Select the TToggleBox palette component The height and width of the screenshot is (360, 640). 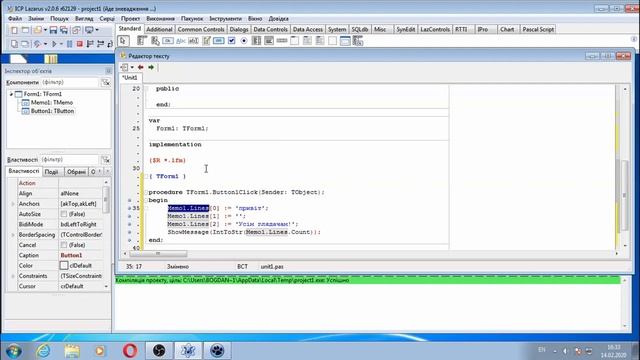tap(219, 41)
